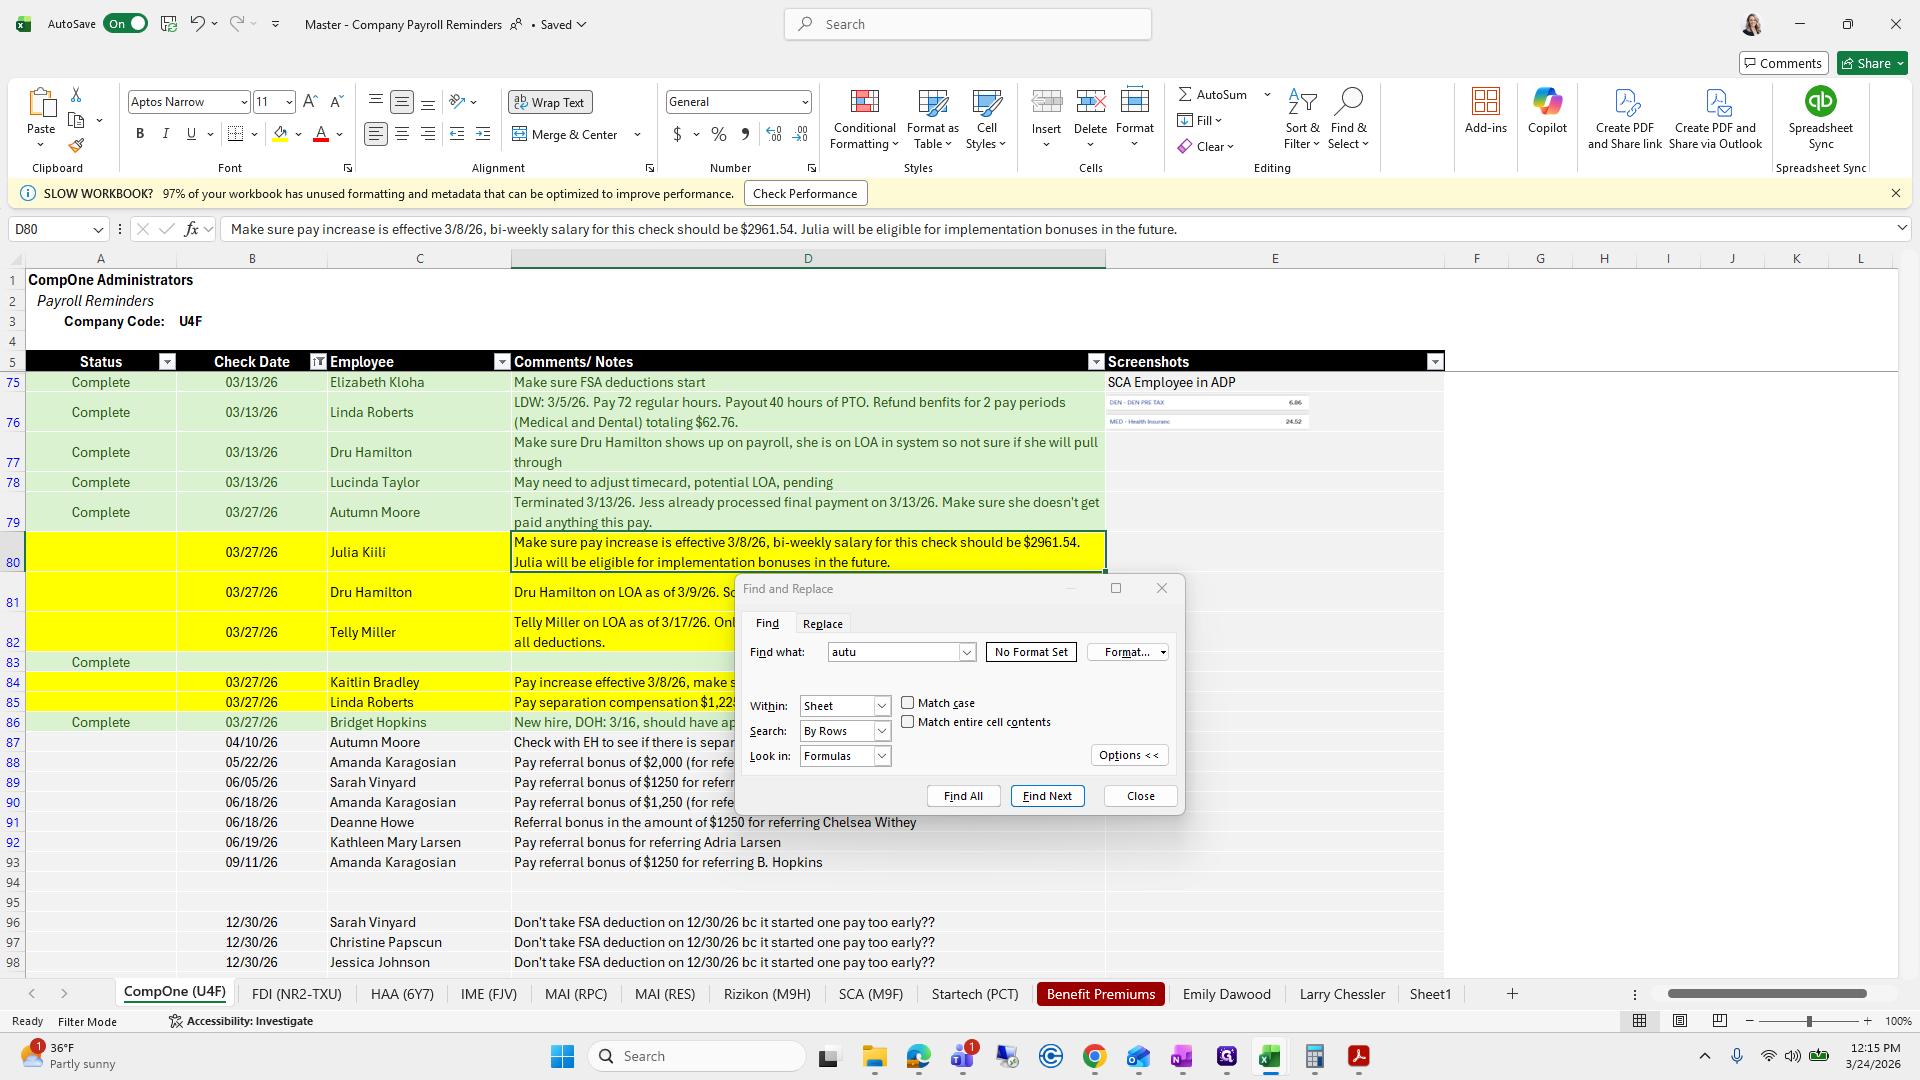Enable Match case in Find dialog
The image size is (1920, 1080).
click(908, 702)
